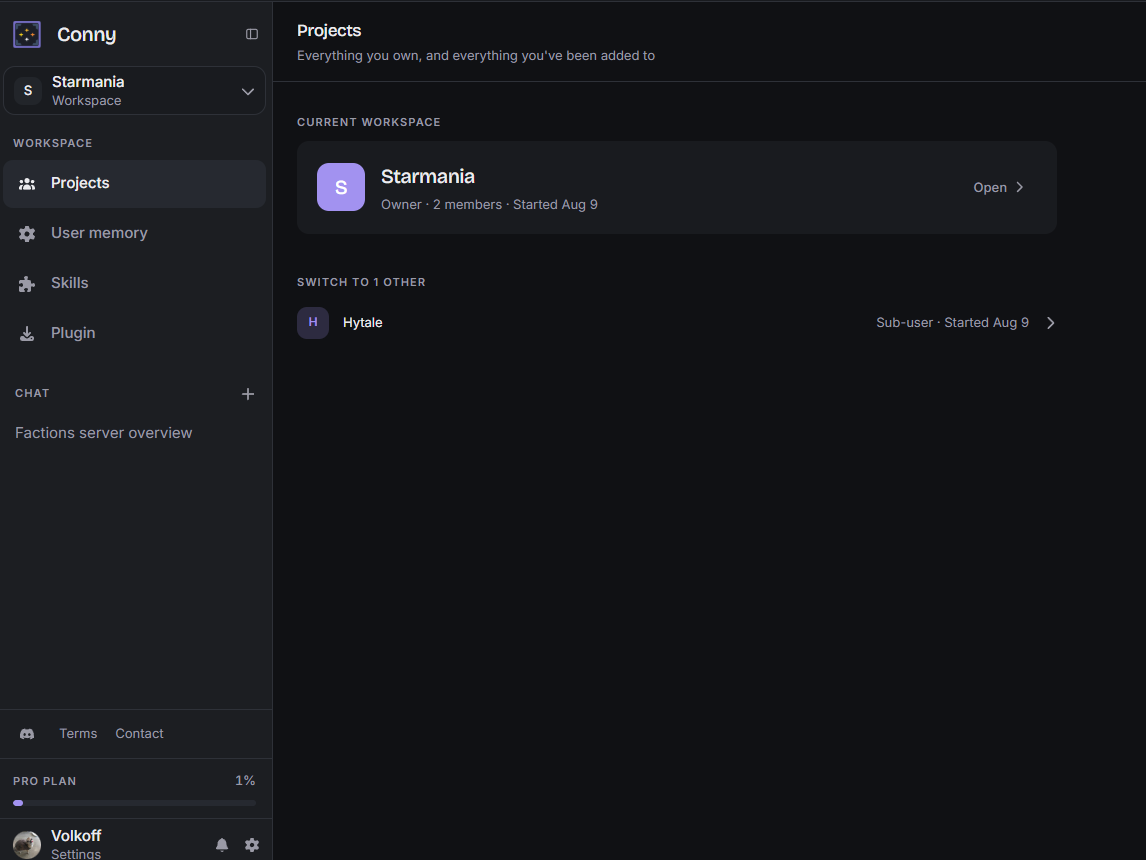Screen dimensions: 1146x860
Task: Open Plugin in the sidebar
Action: (134, 332)
